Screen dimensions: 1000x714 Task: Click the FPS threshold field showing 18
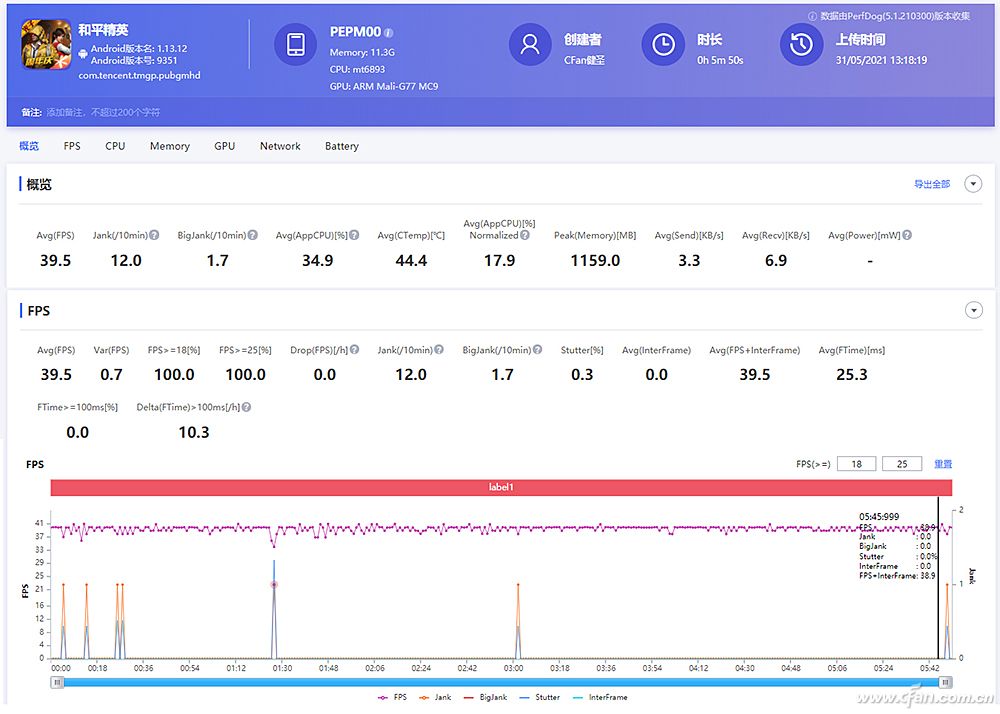[858, 464]
